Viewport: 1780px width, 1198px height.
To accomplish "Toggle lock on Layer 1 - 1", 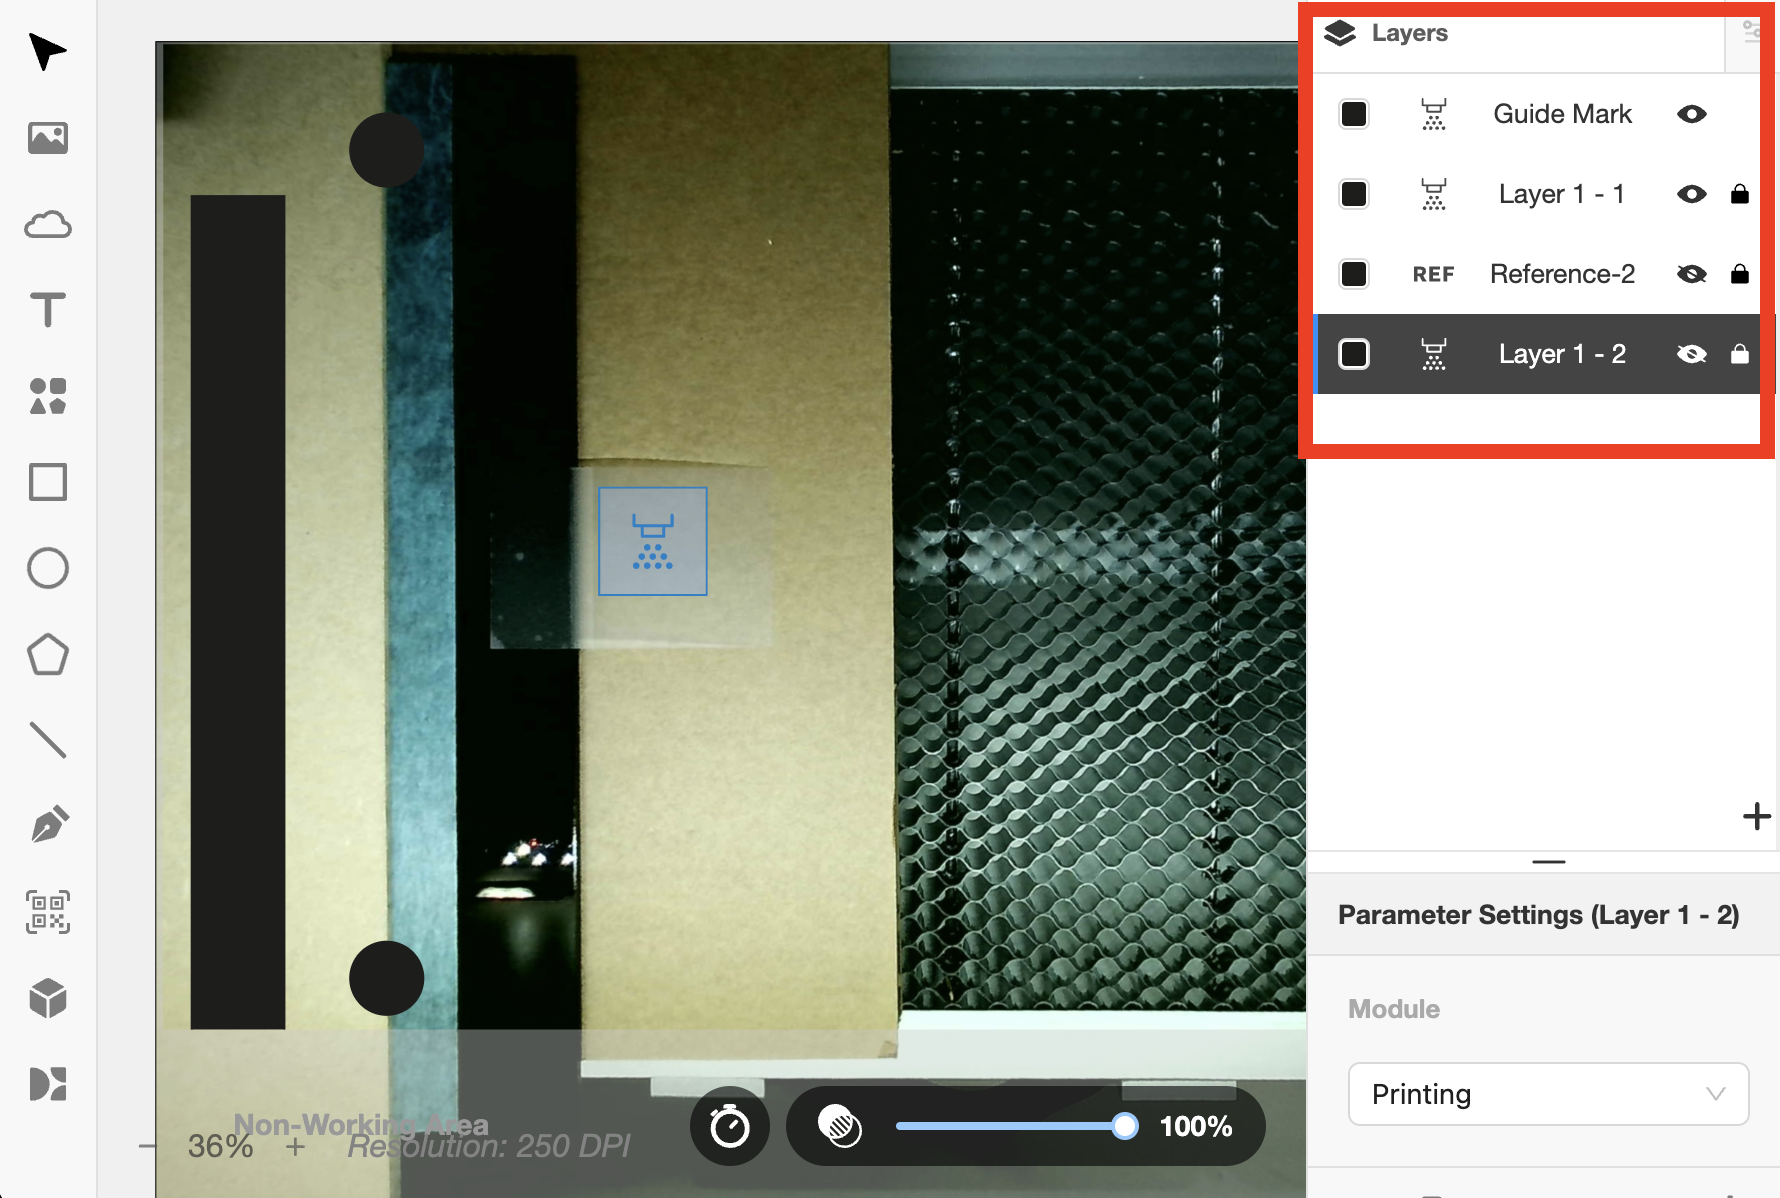I will click(x=1740, y=194).
